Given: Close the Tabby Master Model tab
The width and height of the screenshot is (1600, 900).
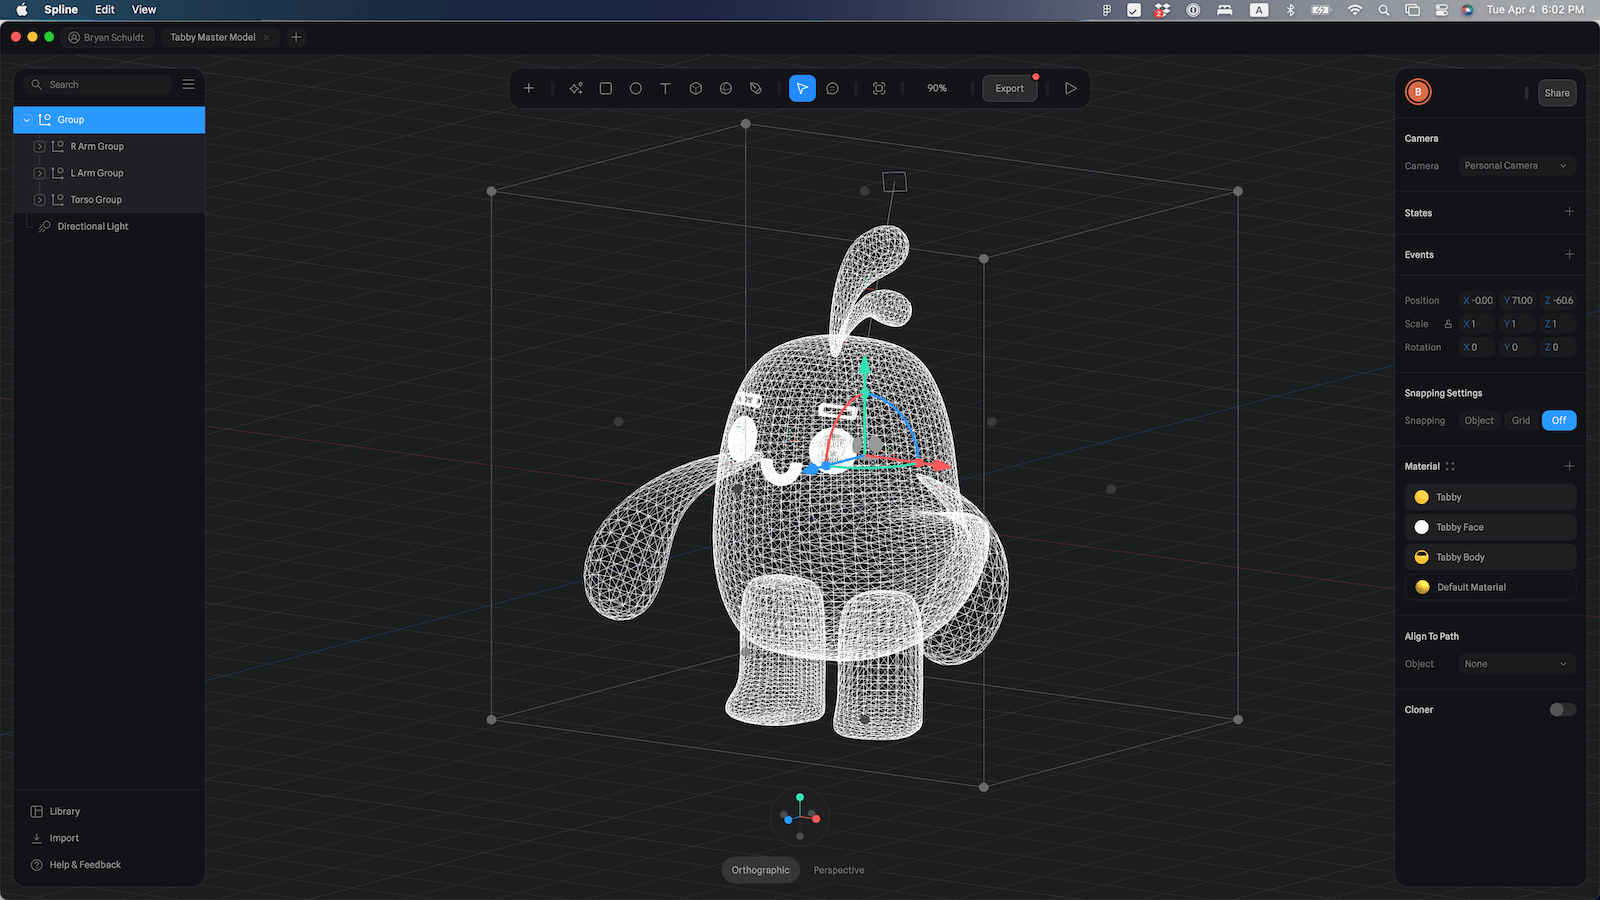Looking at the screenshot, I should (267, 37).
